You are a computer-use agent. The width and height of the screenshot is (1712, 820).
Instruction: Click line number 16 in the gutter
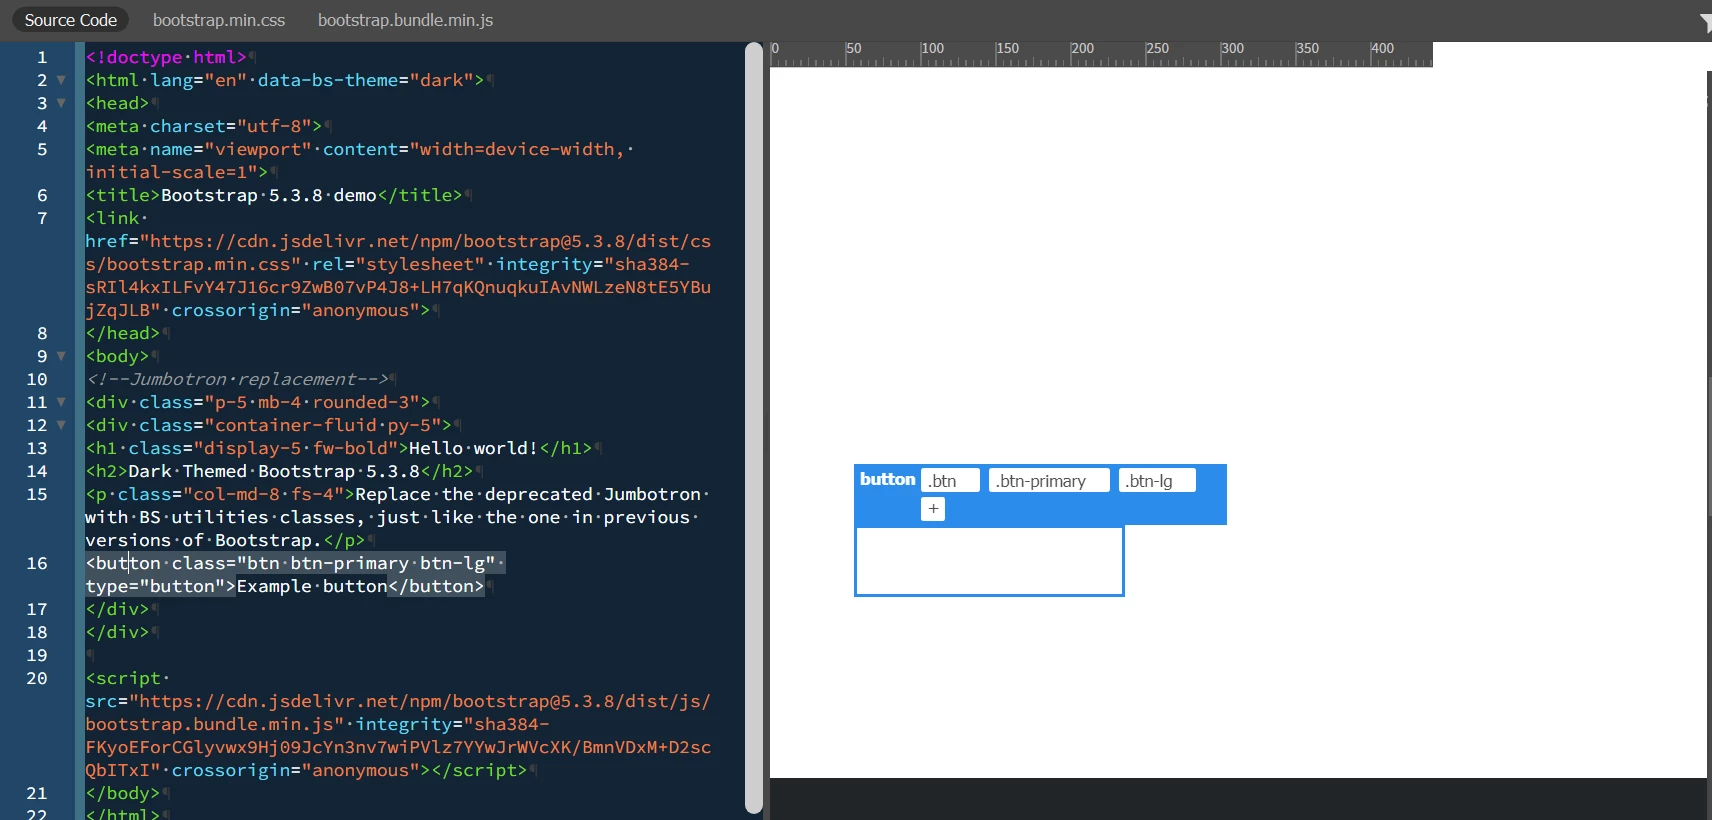point(37,563)
